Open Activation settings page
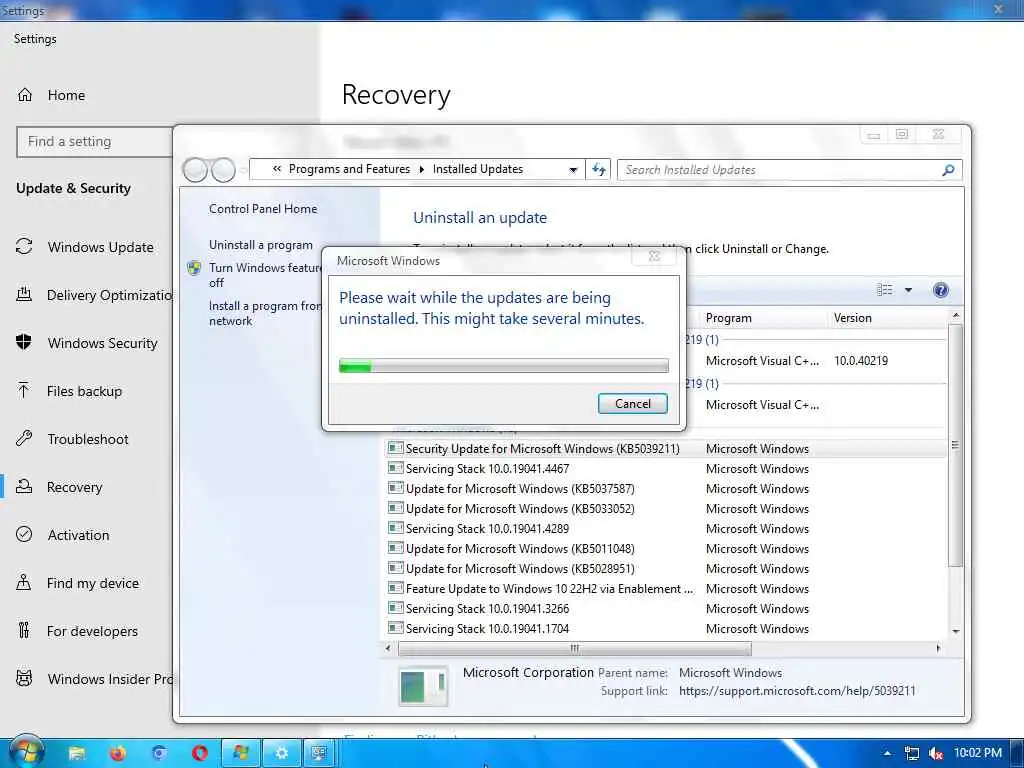The width and height of the screenshot is (1024, 768). click(78, 536)
